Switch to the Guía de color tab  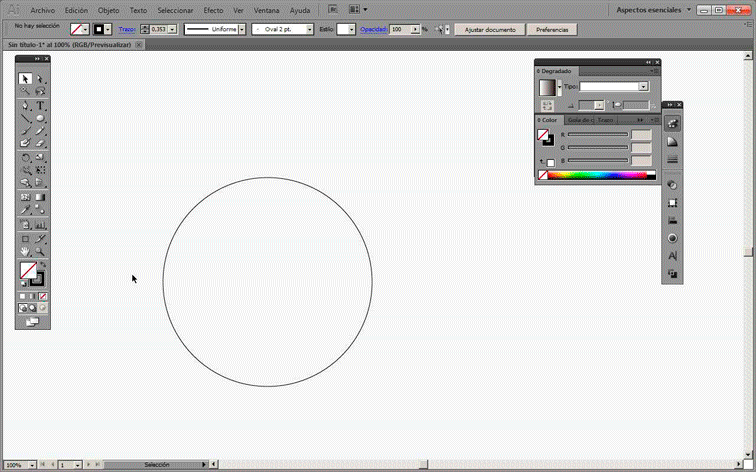click(x=580, y=120)
